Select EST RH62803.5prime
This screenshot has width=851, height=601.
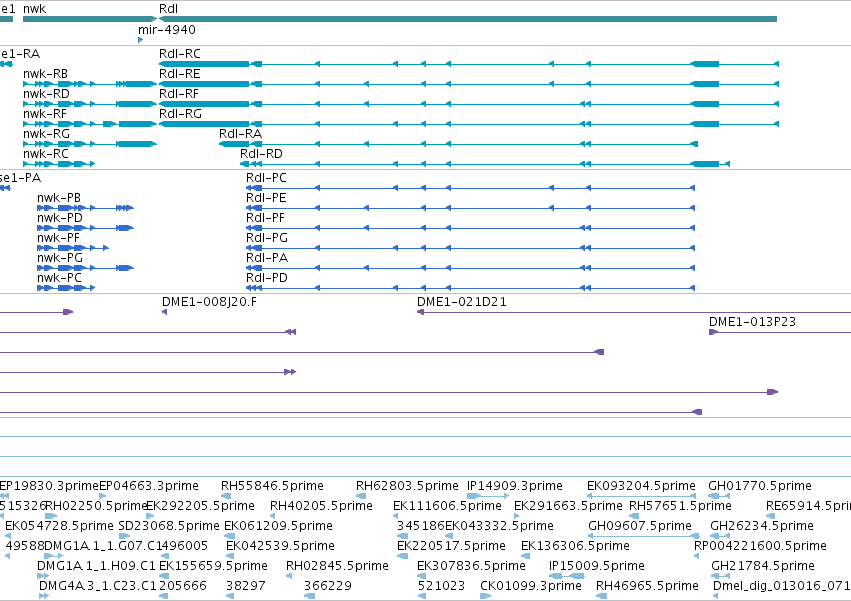[407, 486]
